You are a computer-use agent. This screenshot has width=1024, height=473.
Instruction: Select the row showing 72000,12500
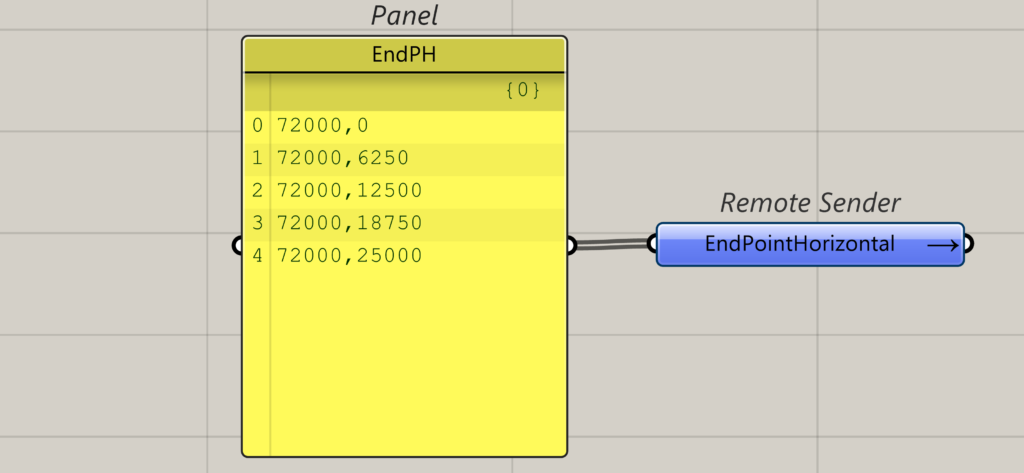pos(350,190)
